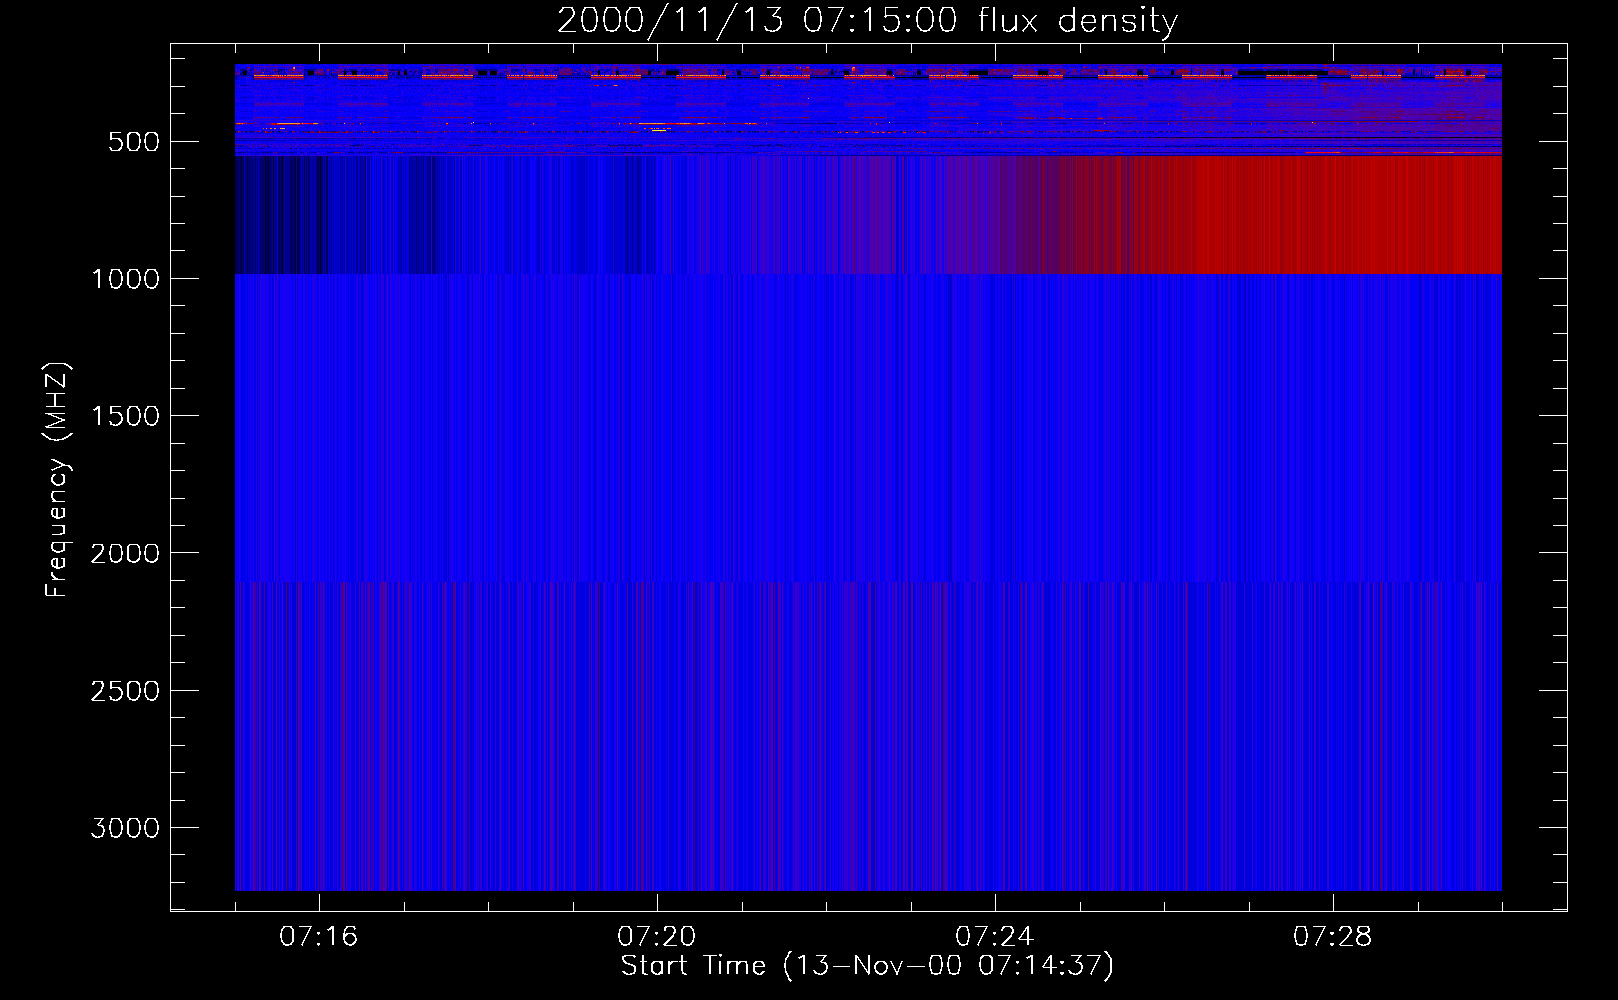
Task: Click the 3000 frequency tick label
Action: coord(125,828)
